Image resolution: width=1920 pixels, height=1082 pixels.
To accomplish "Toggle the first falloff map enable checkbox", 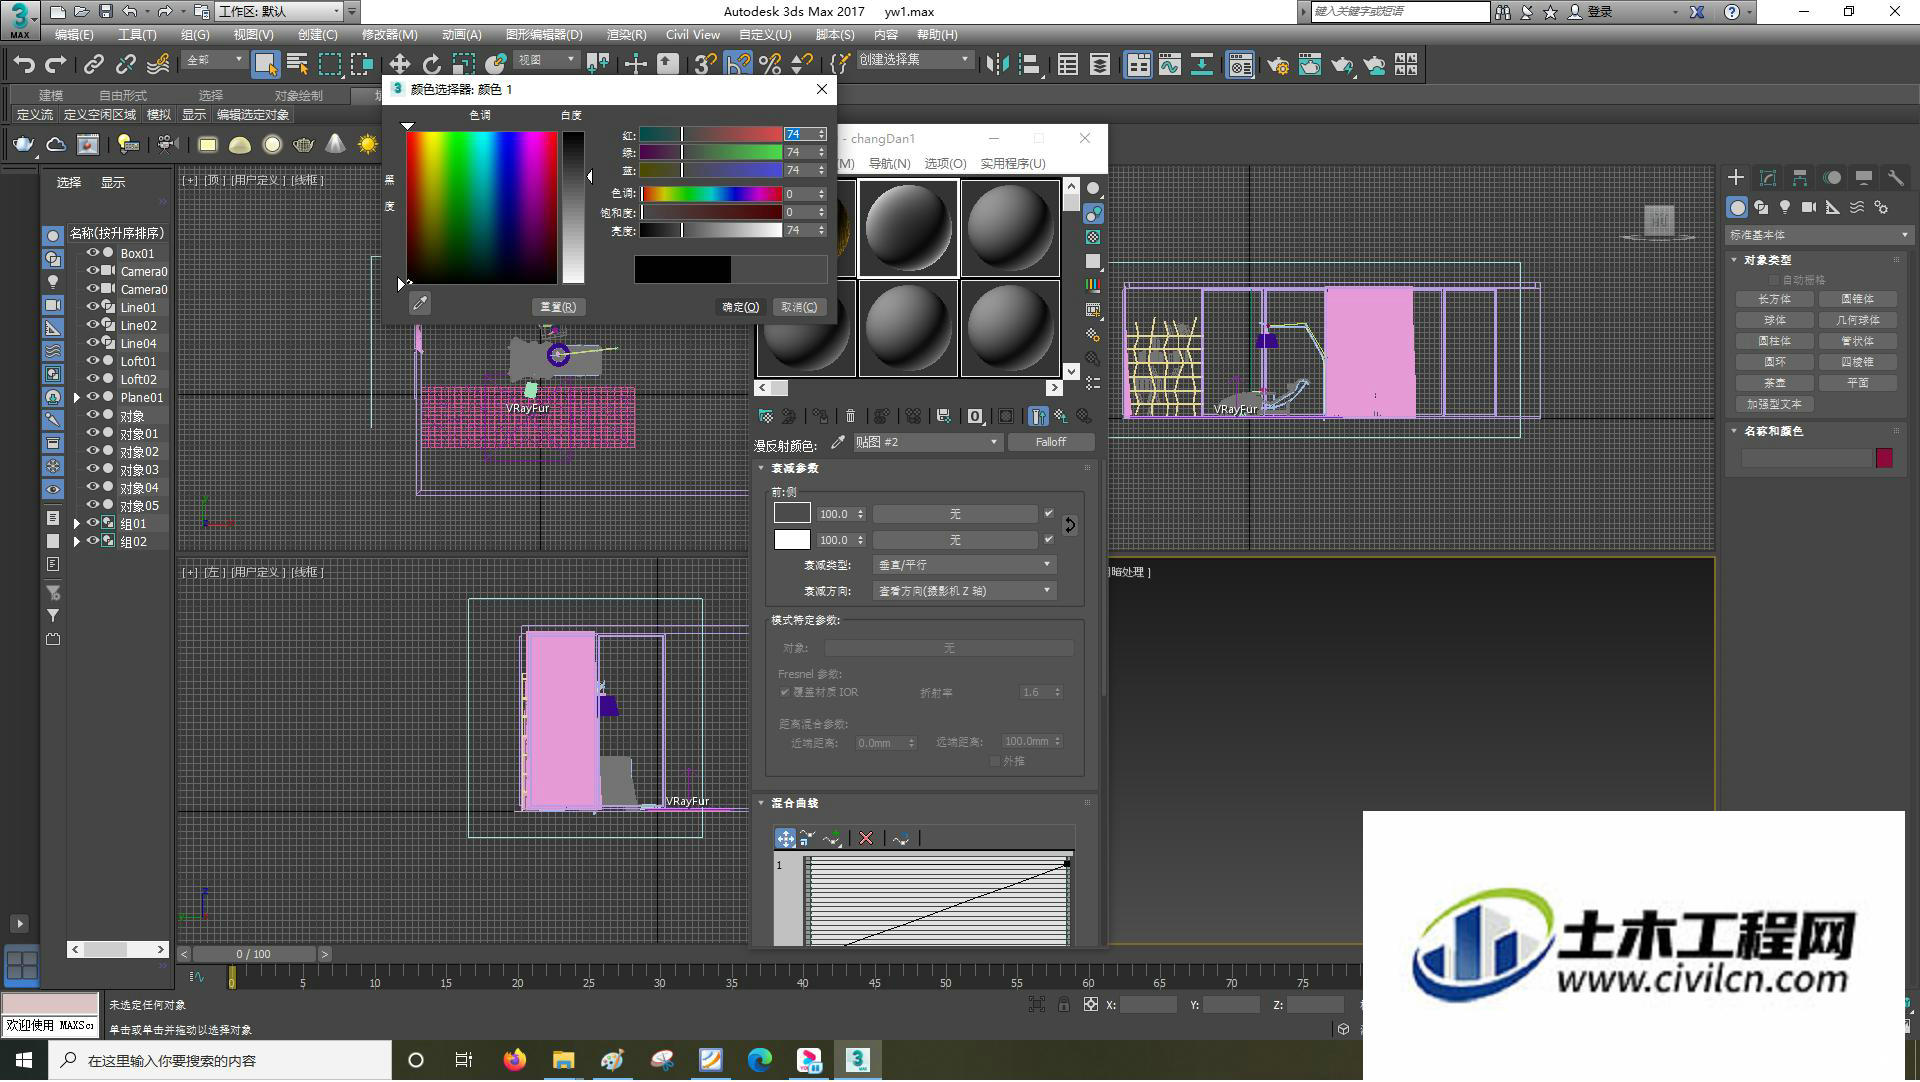I will click(x=1048, y=513).
